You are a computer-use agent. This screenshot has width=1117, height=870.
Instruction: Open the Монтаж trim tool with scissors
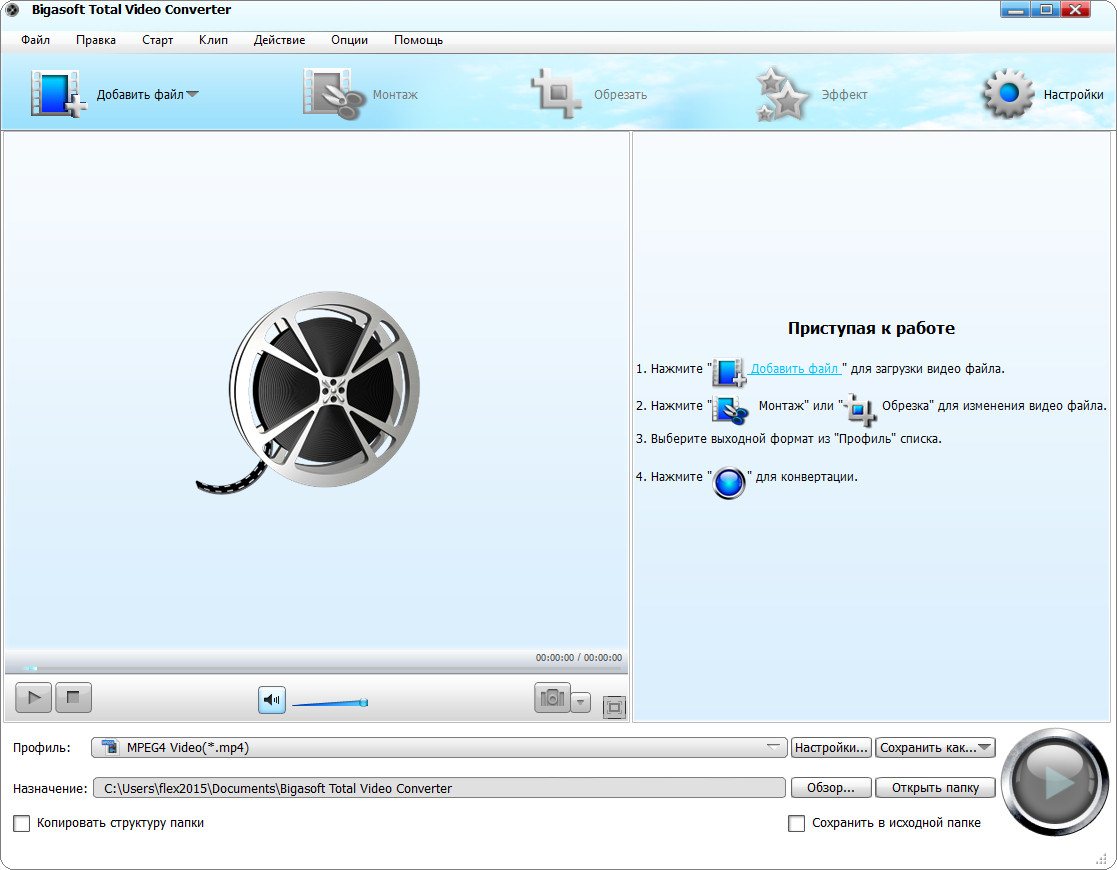333,95
